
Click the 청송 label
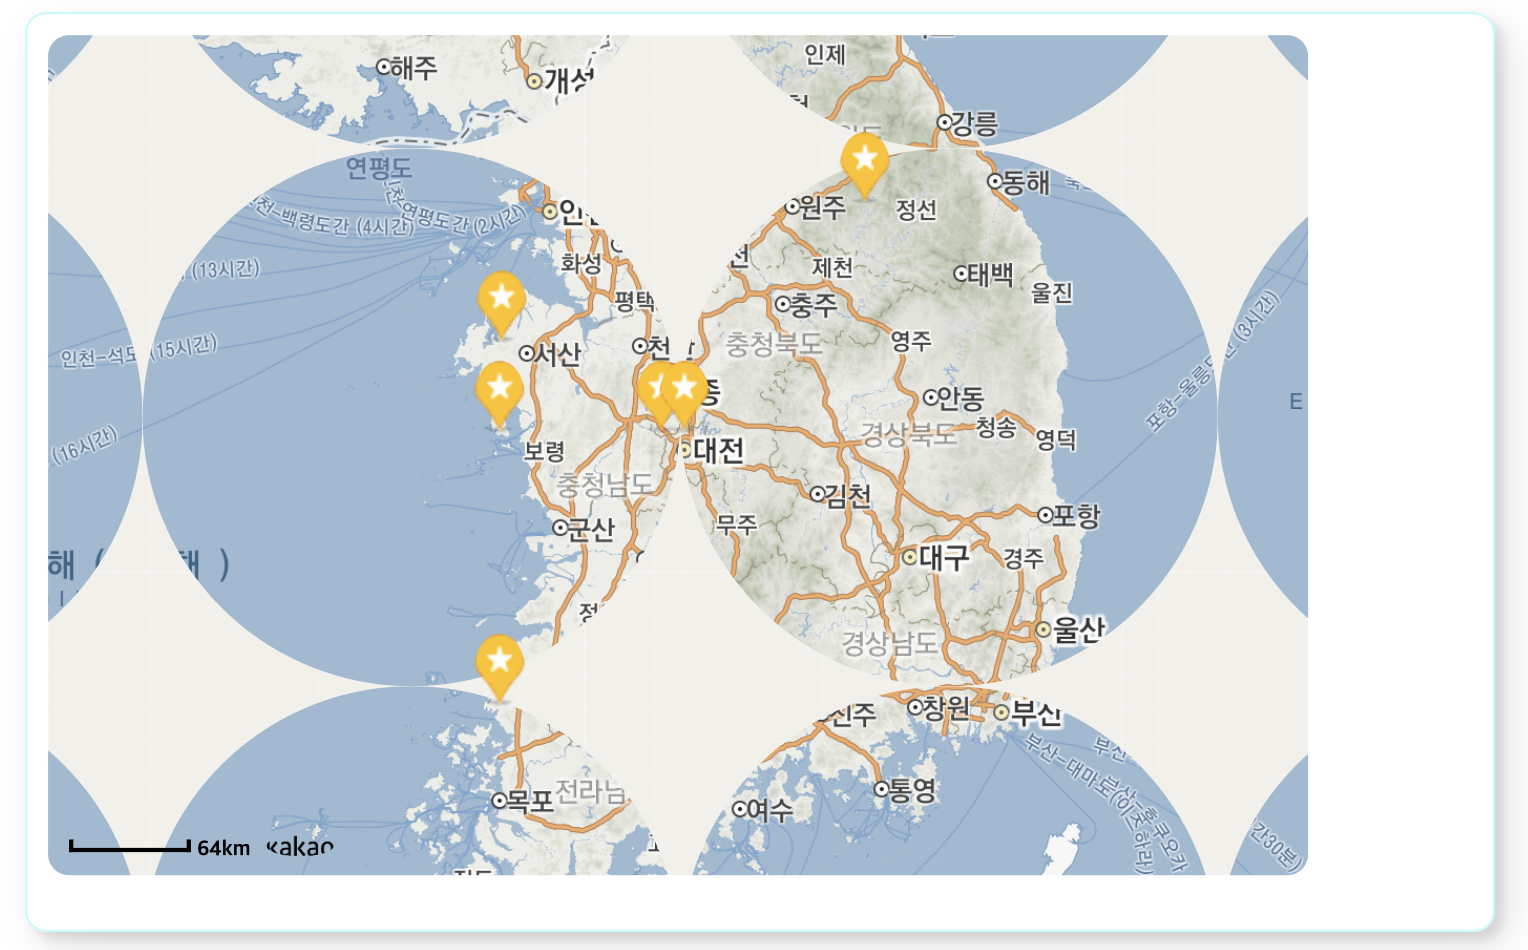(x=996, y=428)
